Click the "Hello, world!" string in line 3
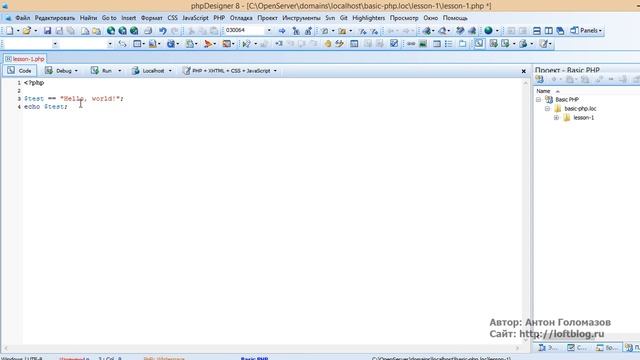The width and height of the screenshot is (640, 360). pos(90,98)
